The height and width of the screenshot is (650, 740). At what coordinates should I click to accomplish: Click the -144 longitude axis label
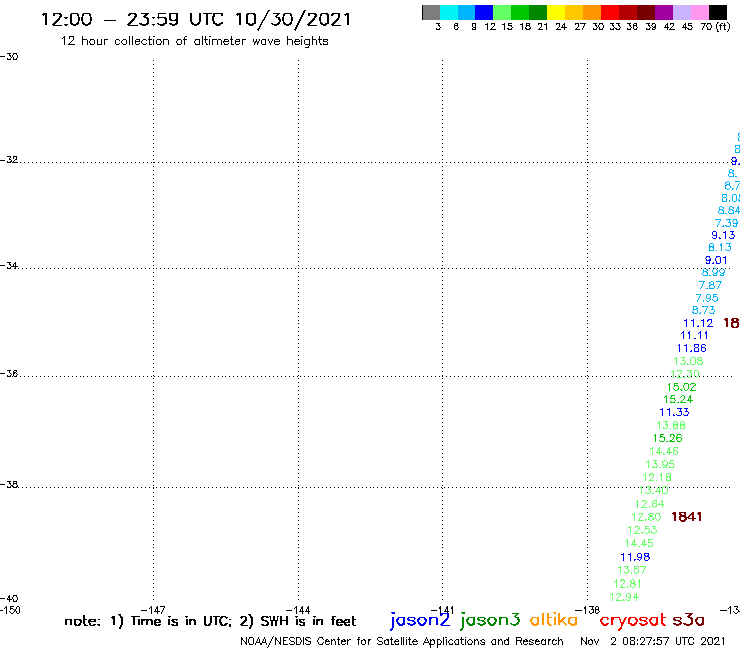click(298, 610)
